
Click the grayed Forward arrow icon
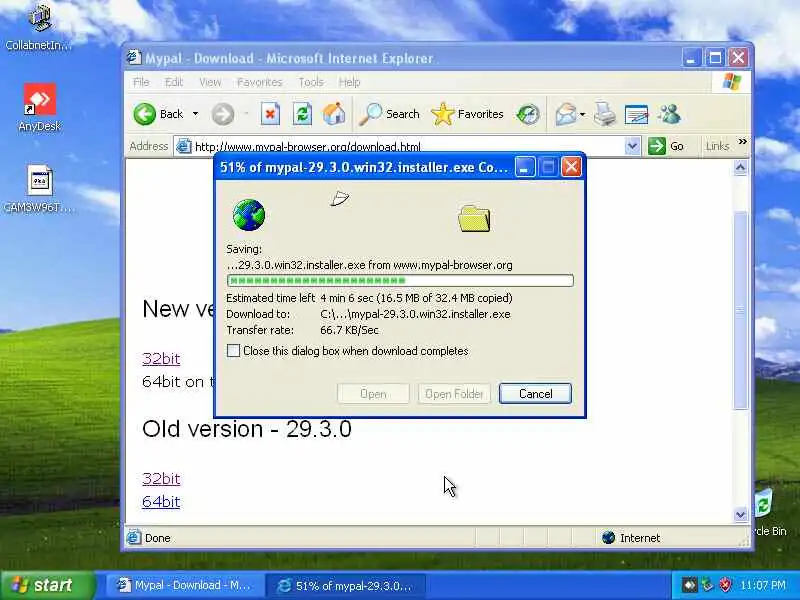222,114
